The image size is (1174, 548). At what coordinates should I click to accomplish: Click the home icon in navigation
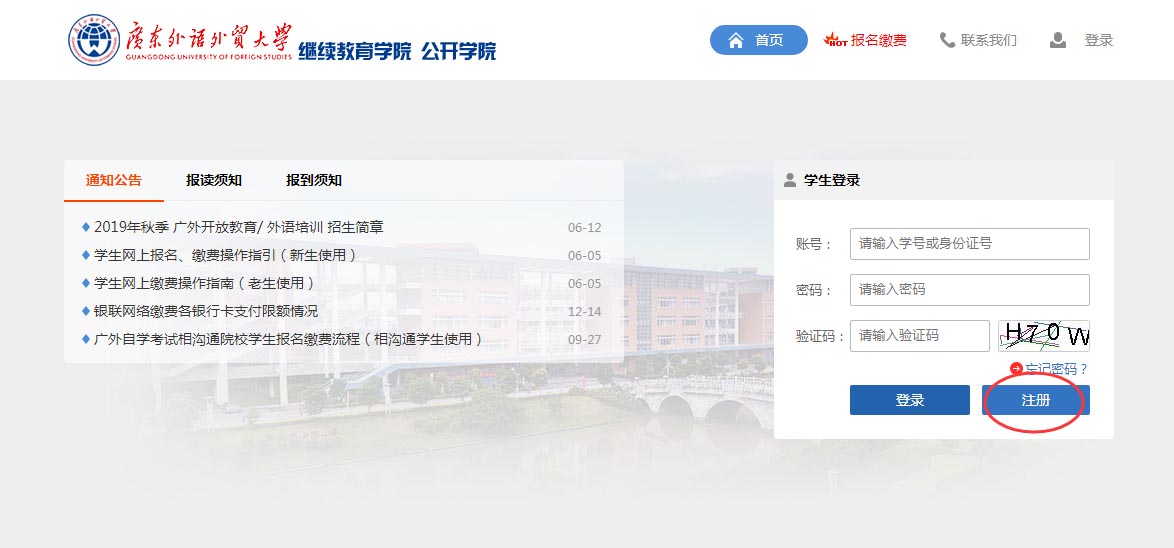(736, 41)
